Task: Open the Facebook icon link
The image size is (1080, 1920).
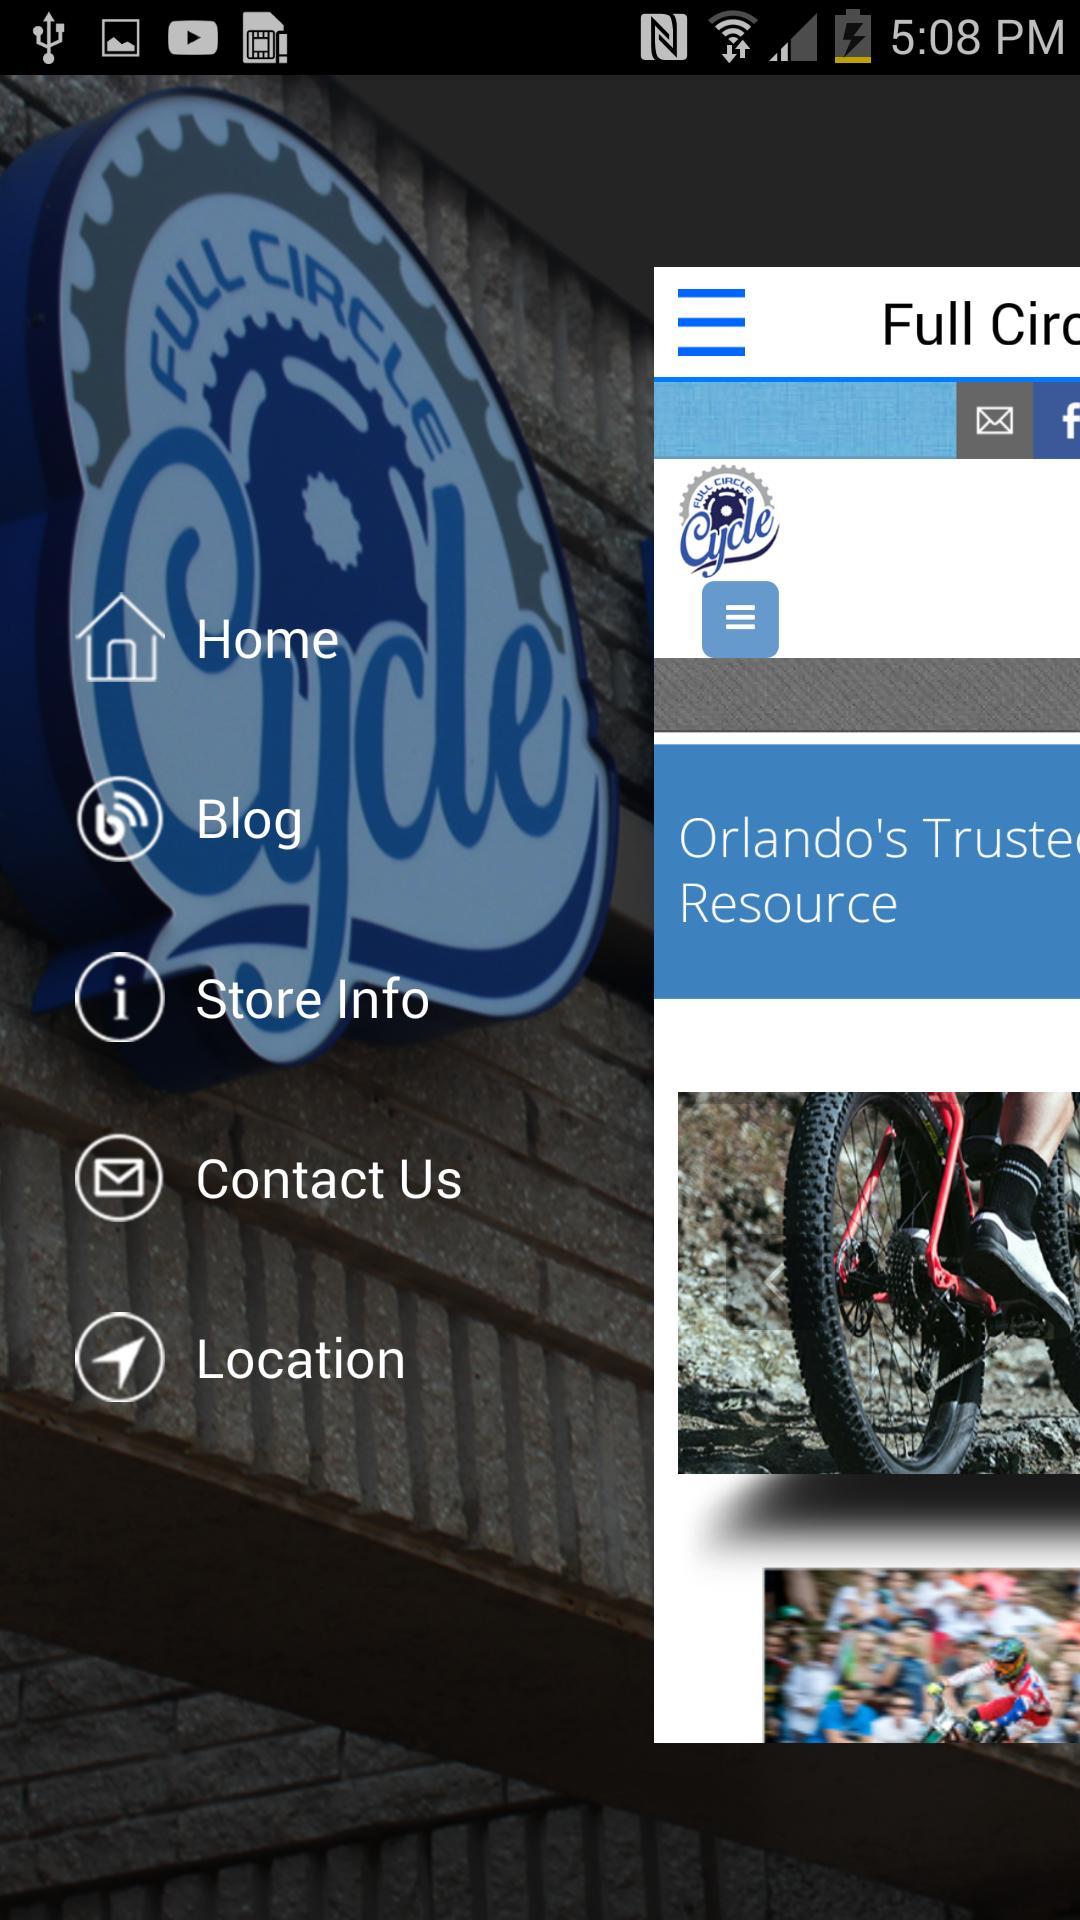Action: (x=1058, y=420)
